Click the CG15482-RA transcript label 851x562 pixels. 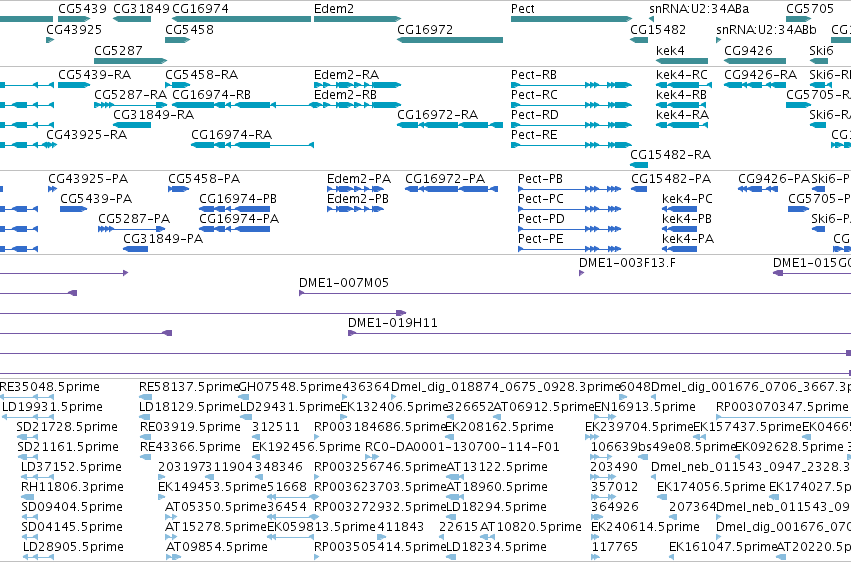pyautogui.click(x=670, y=155)
